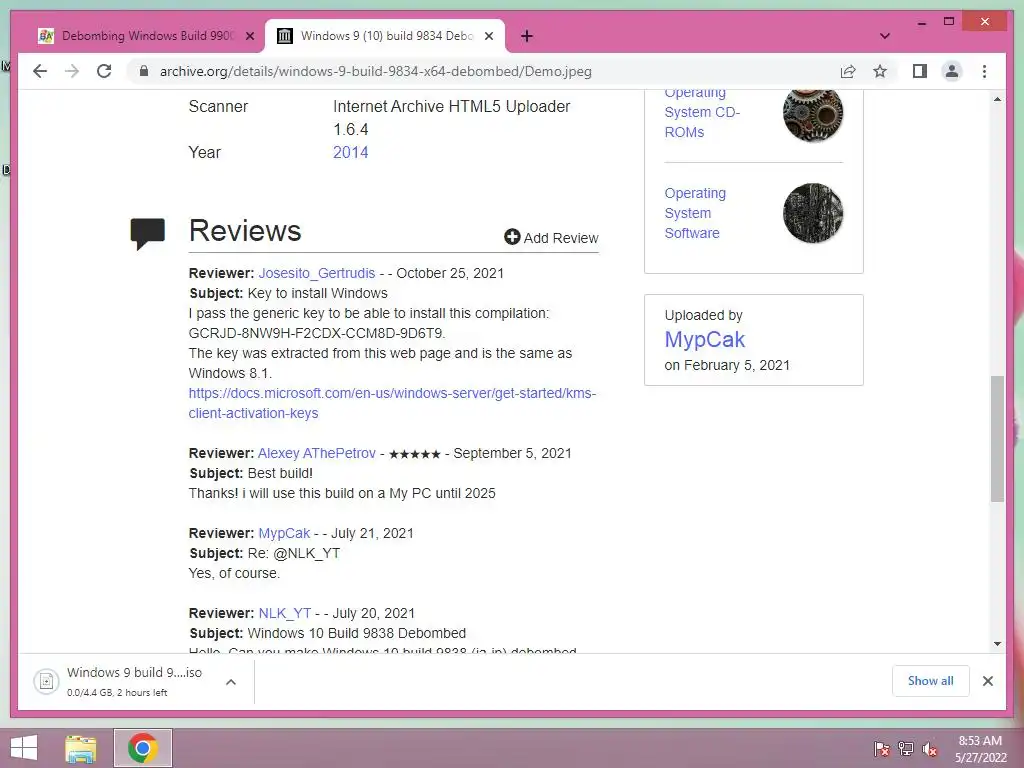Click the scrollbar down arrow

click(x=997, y=644)
